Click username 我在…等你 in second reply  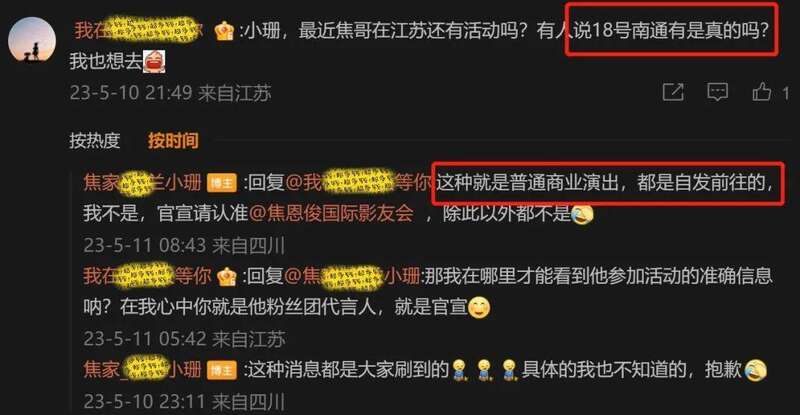pyautogui.click(x=147, y=276)
